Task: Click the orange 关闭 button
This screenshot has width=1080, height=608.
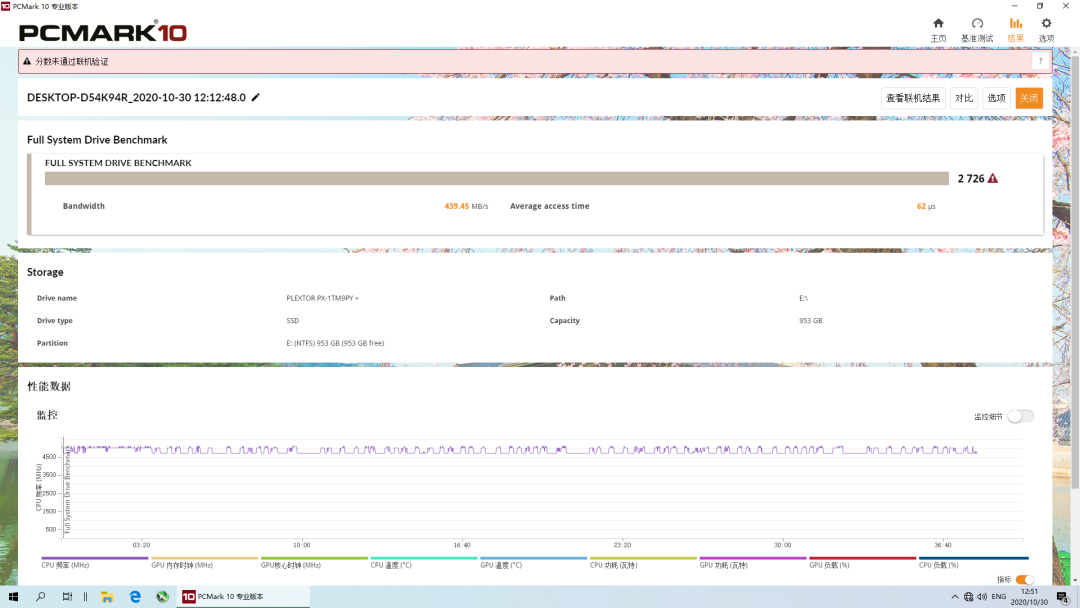Action: [1029, 98]
